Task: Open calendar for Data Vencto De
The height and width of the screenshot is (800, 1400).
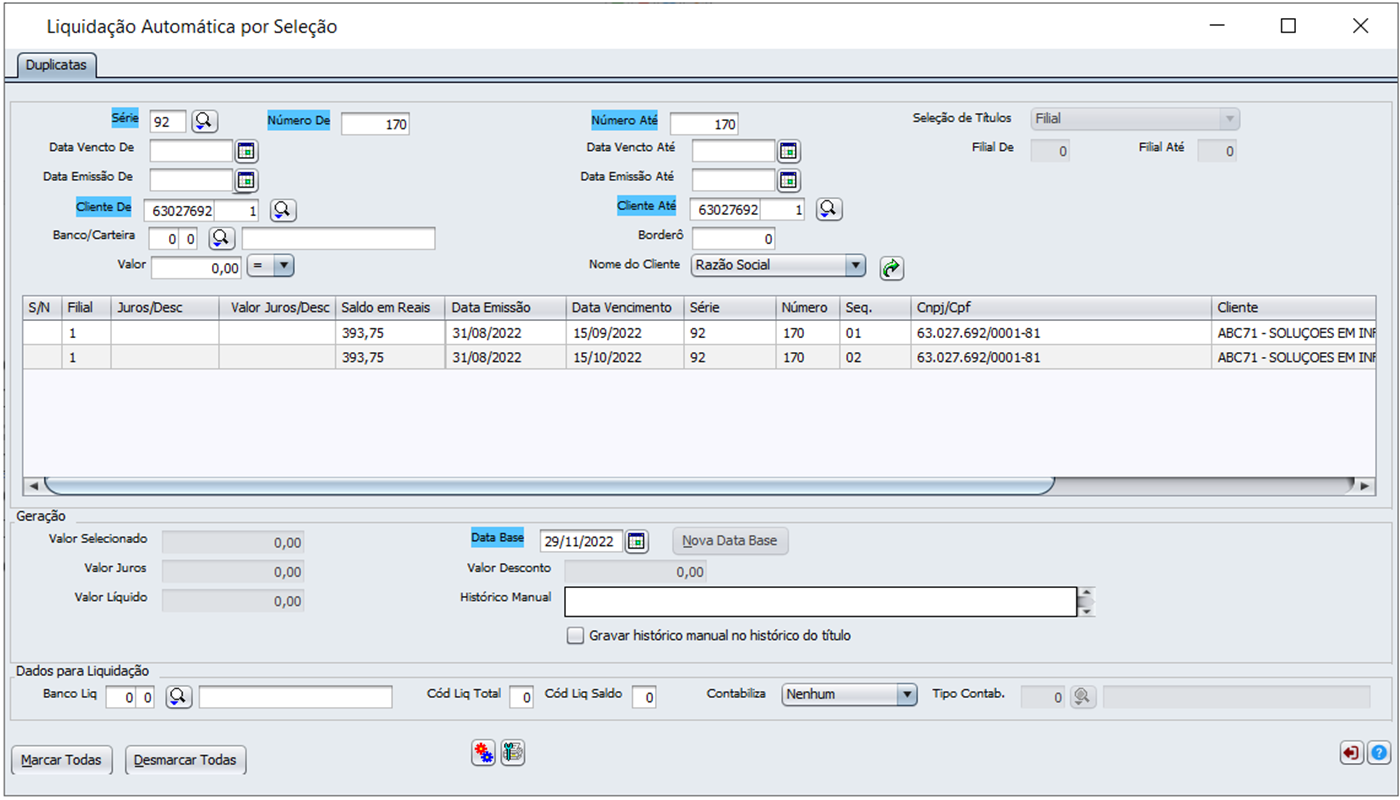Action: (246, 151)
